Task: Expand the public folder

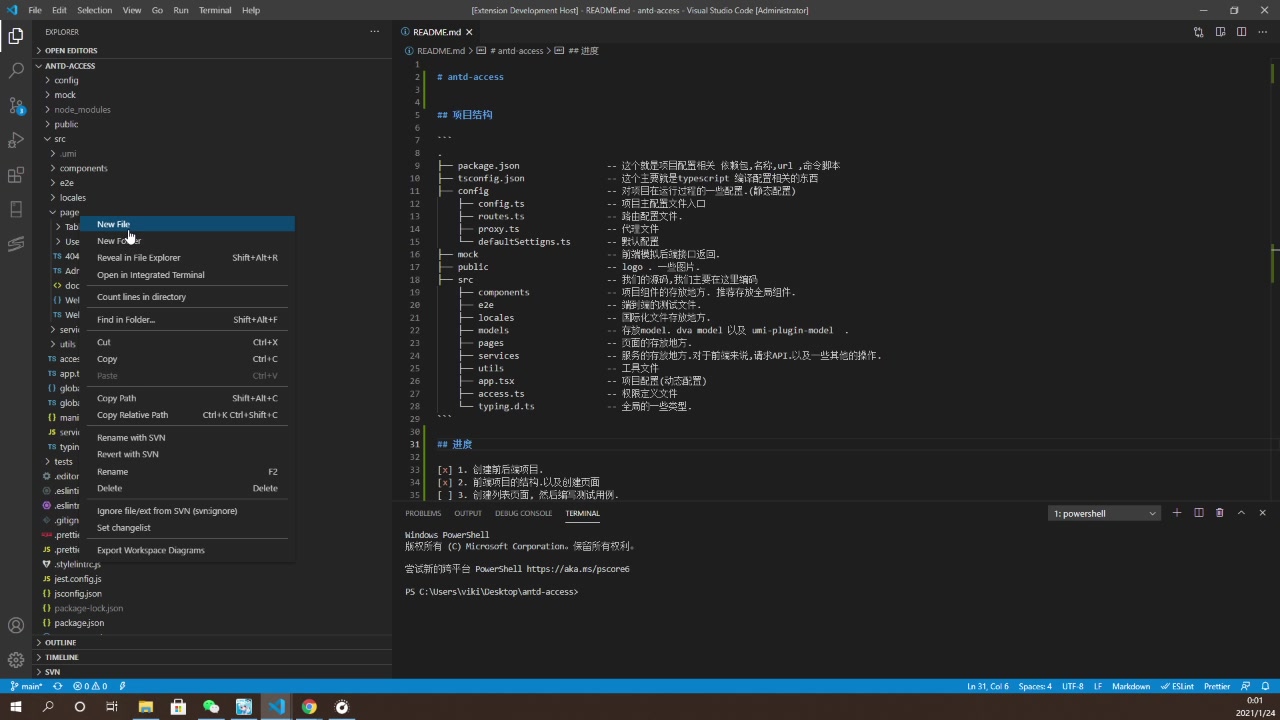Action: pos(66,124)
